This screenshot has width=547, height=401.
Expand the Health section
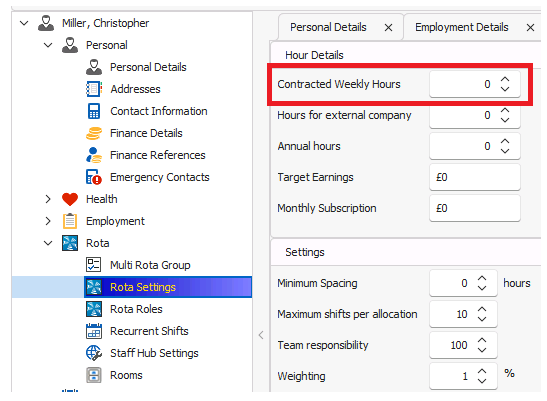48,199
